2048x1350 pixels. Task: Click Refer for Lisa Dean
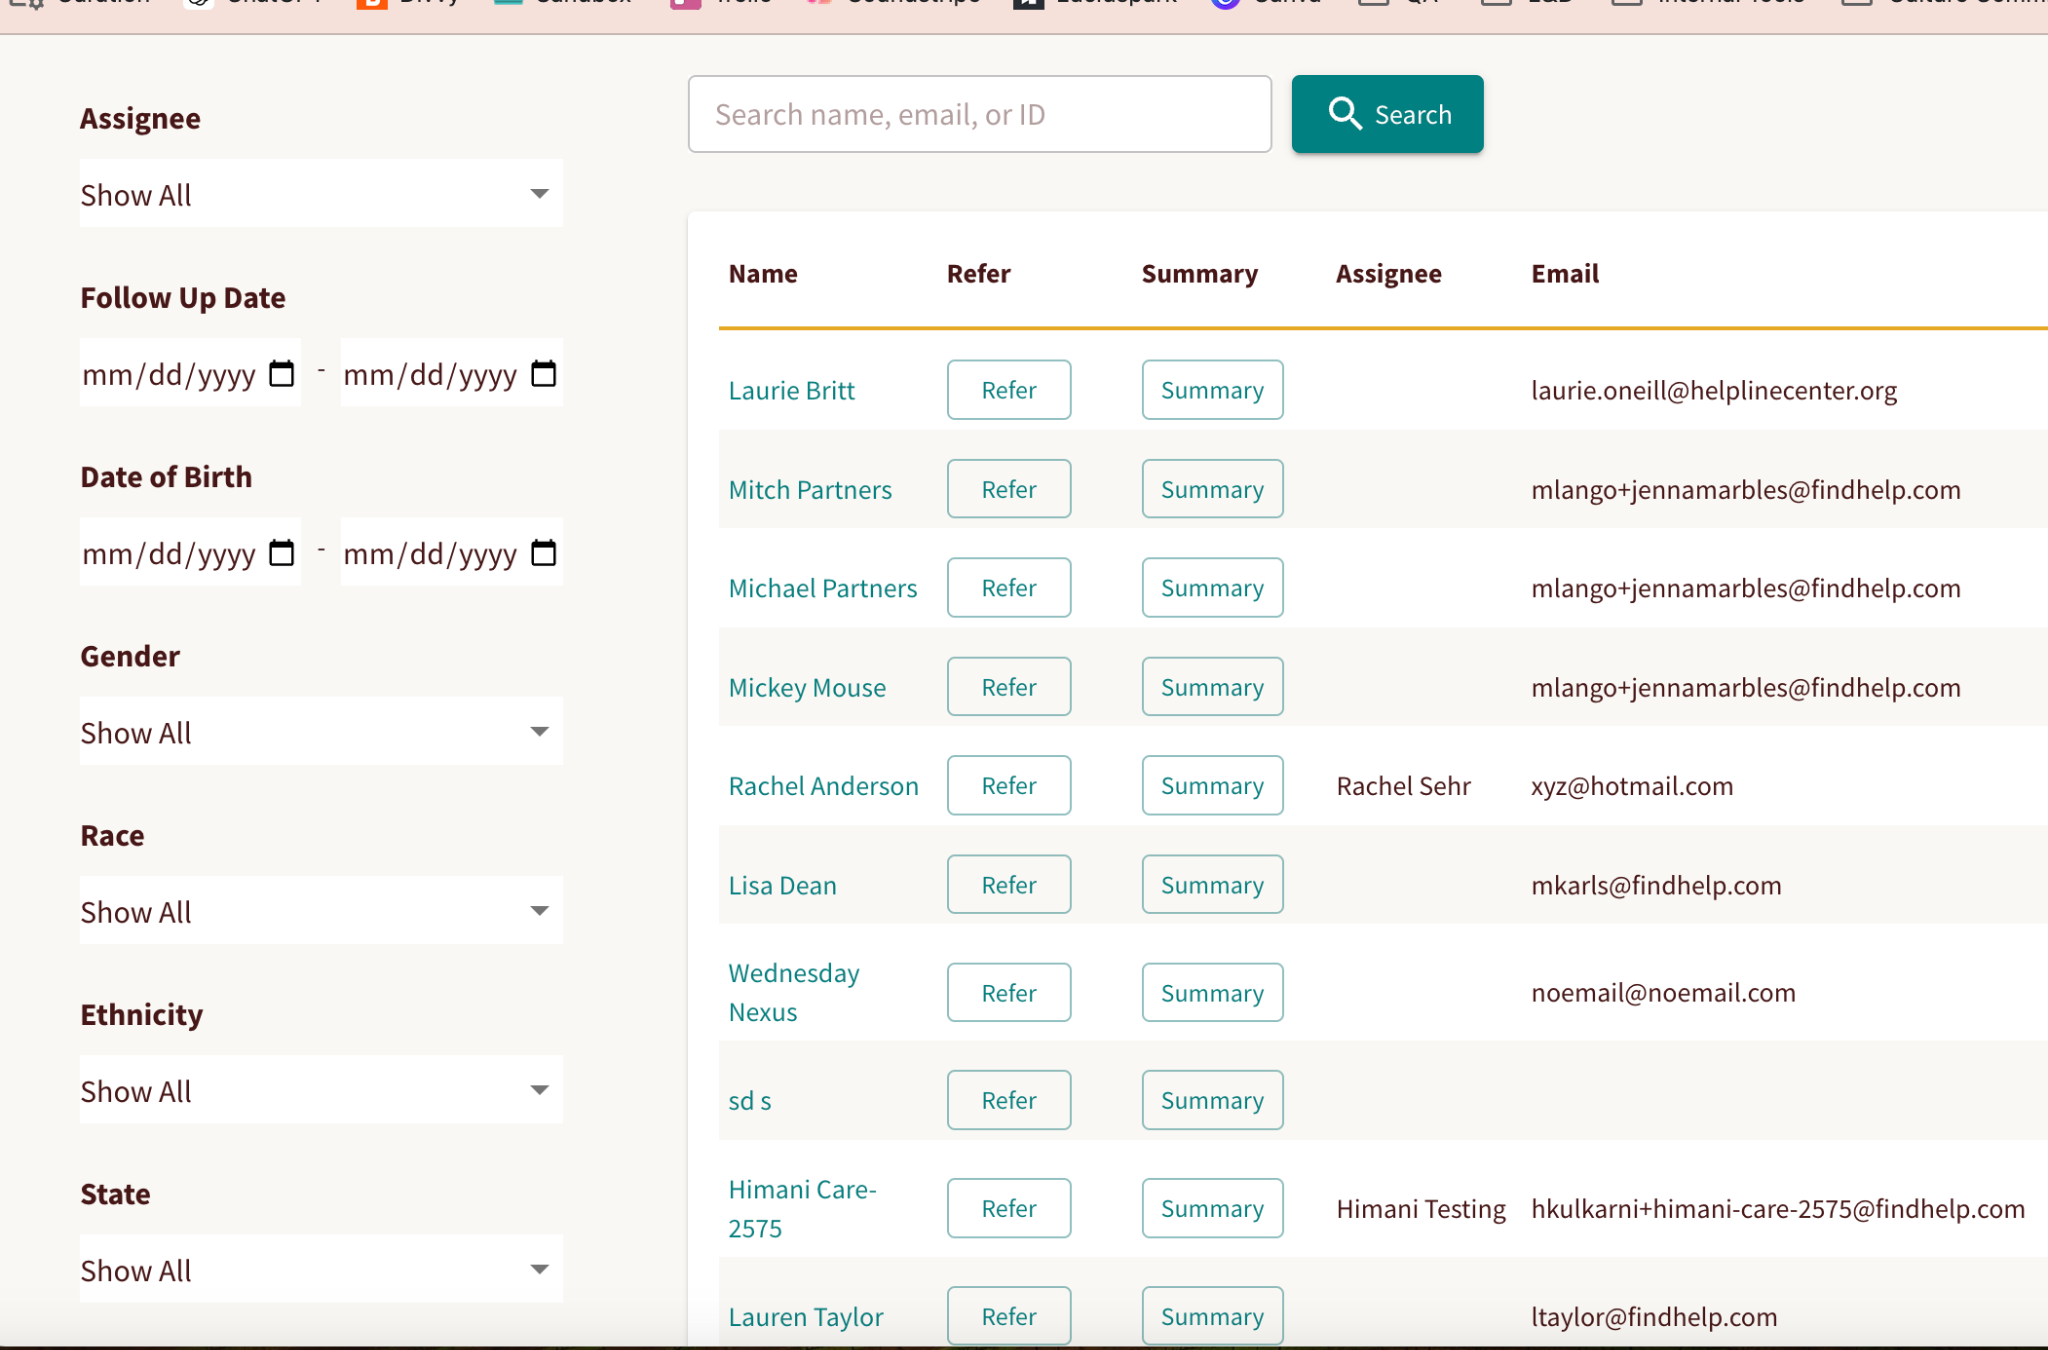tap(1008, 885)
